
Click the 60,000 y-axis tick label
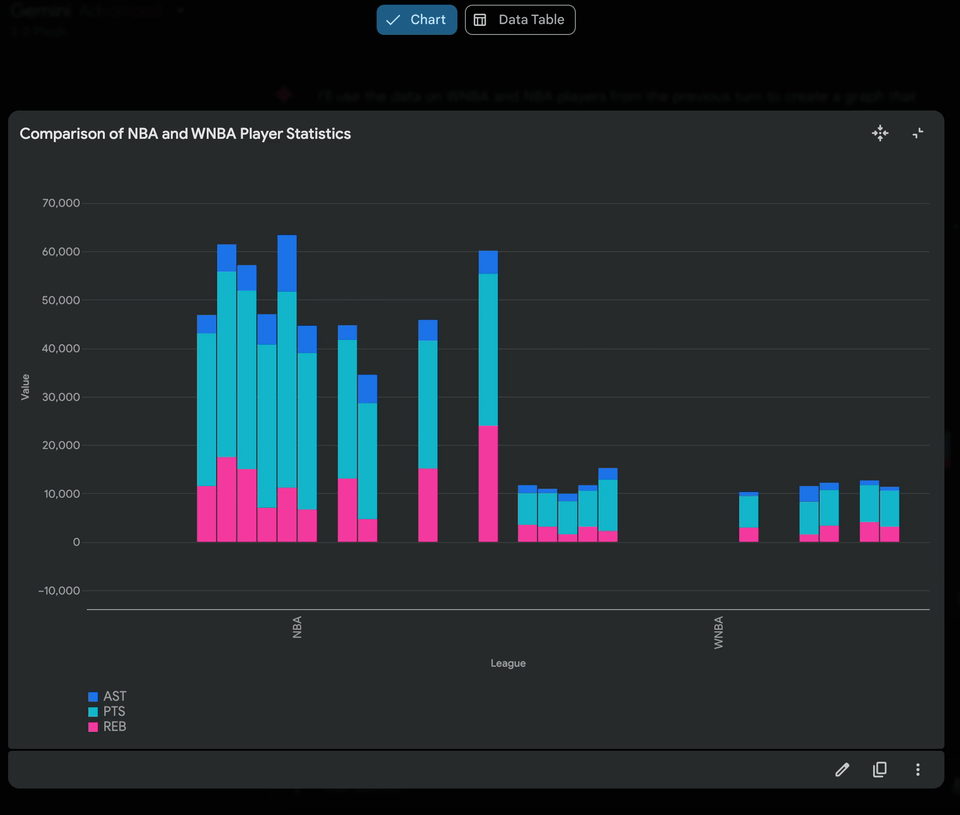coord(61,252)
